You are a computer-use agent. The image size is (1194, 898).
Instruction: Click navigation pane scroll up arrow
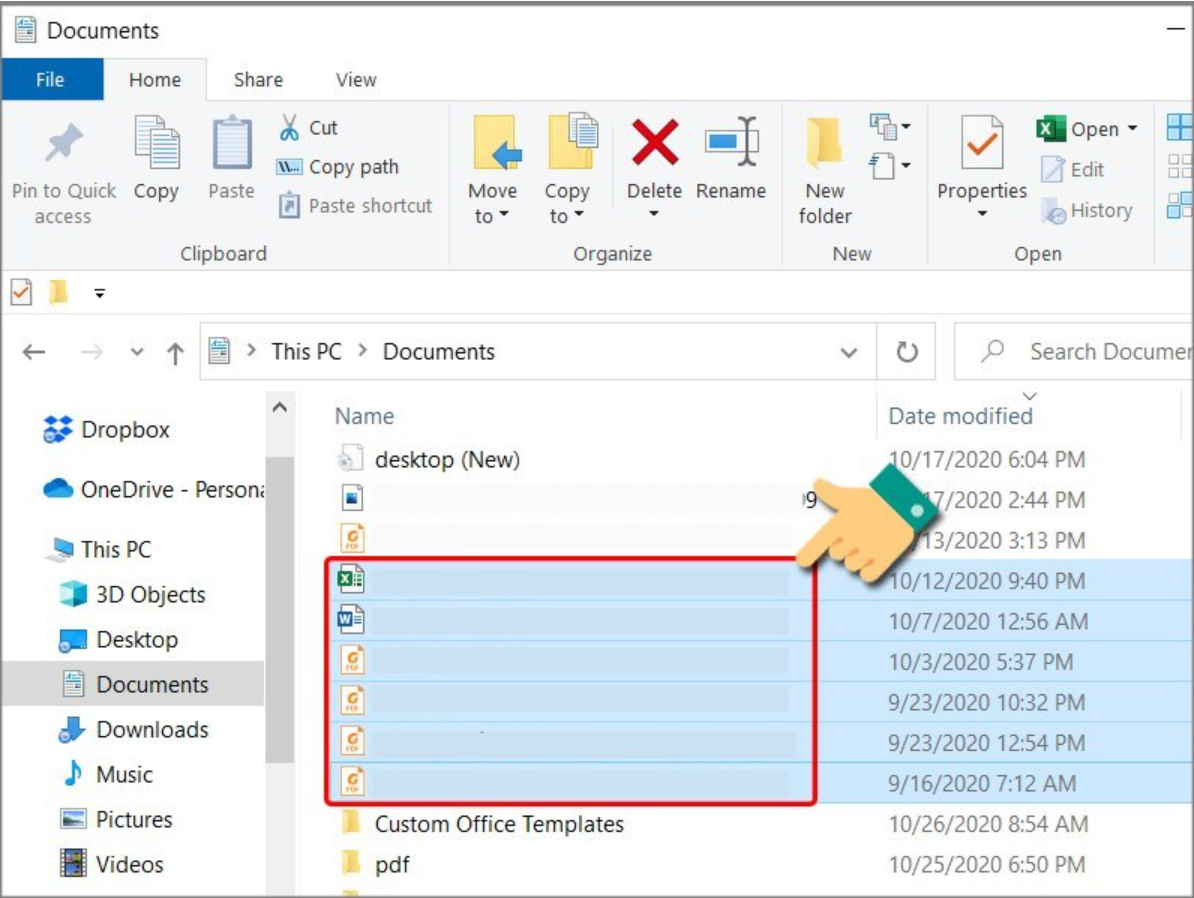tap(280, 407)
